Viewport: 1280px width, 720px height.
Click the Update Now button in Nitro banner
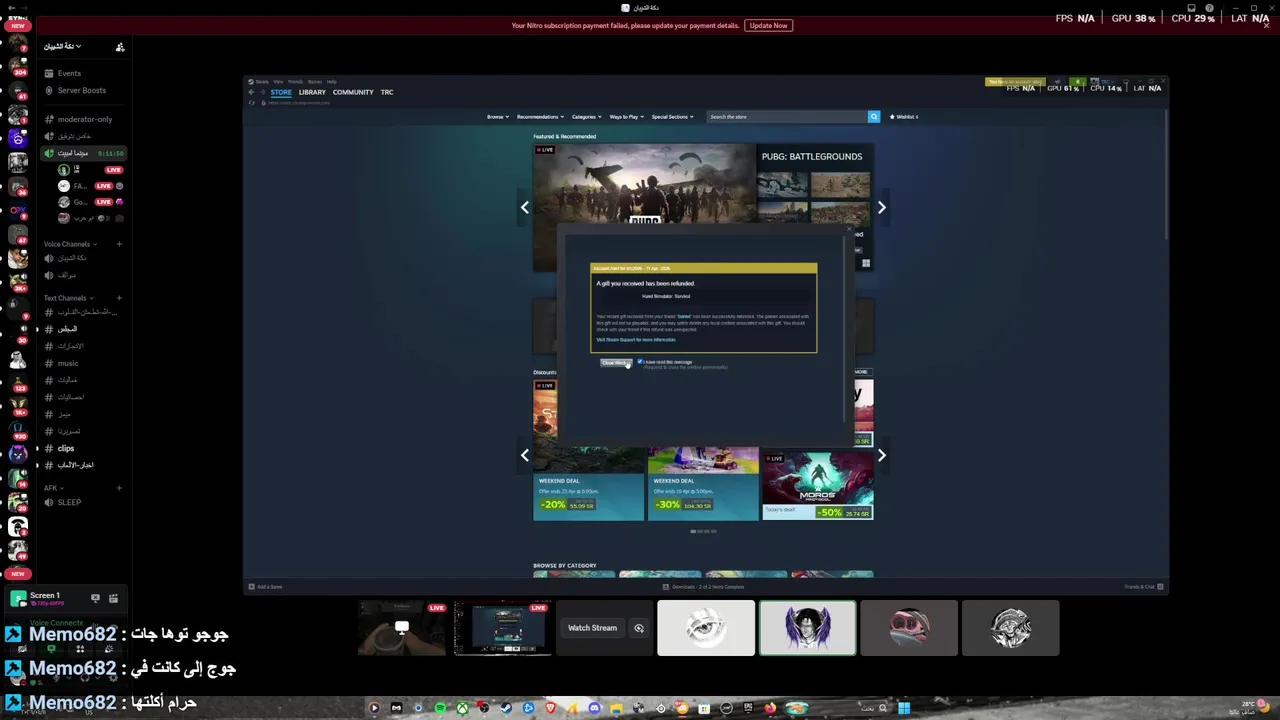click(768, 25)
